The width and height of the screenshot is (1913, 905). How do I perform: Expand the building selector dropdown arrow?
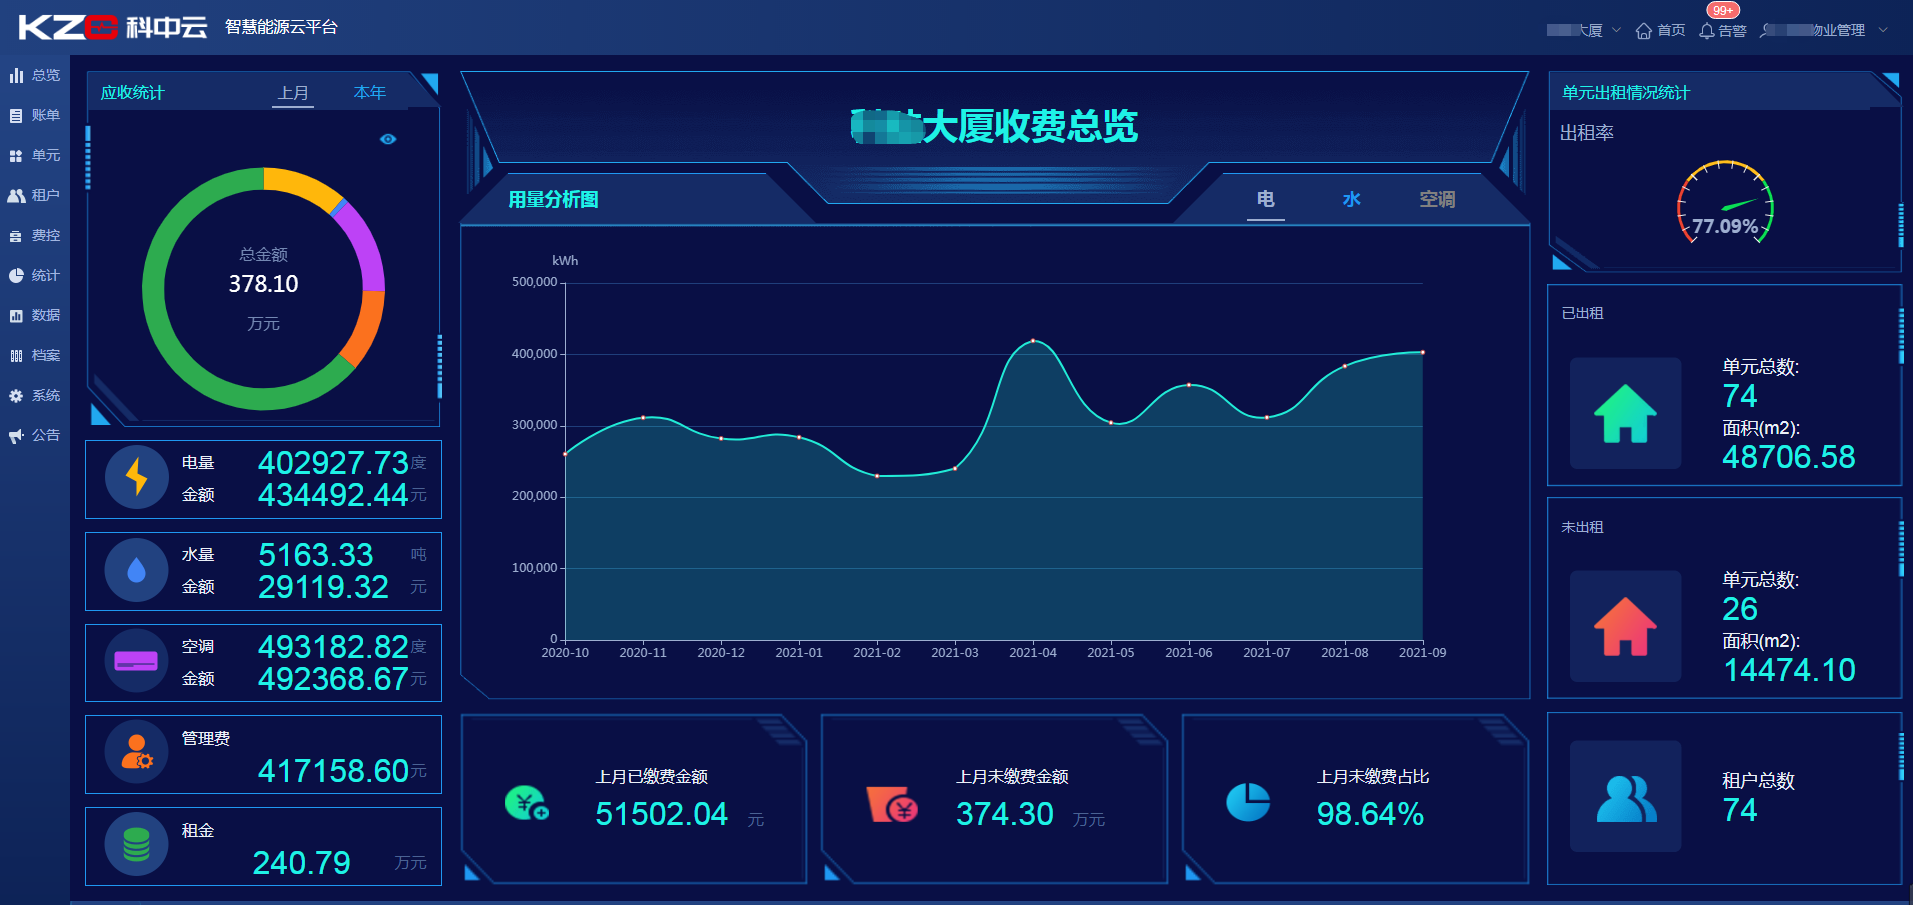click(1616, 30)
